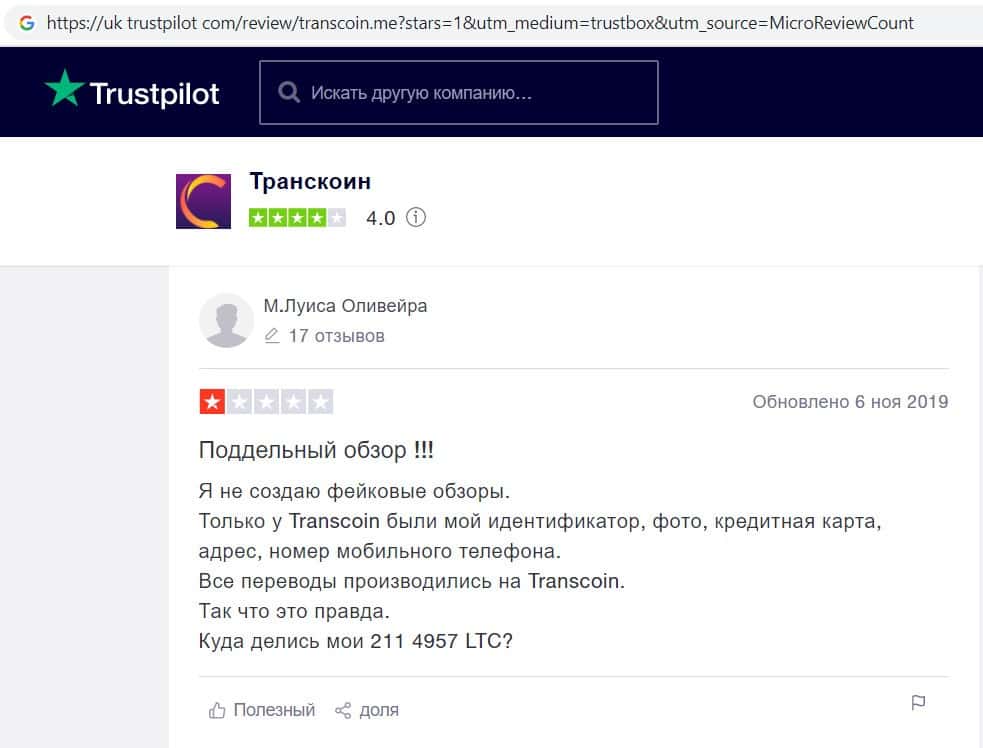The image size is (983, 748).
Task: Click the pencil icon next to review count
Action: click(x=271, y=336)
